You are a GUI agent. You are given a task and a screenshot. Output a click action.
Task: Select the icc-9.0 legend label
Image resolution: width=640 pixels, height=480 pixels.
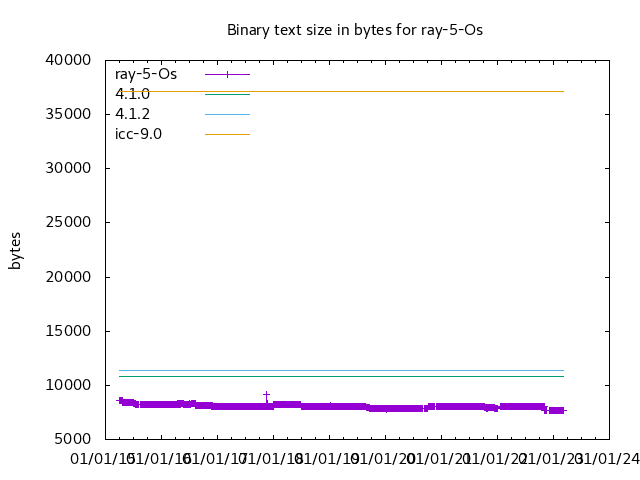coord(138,134)
